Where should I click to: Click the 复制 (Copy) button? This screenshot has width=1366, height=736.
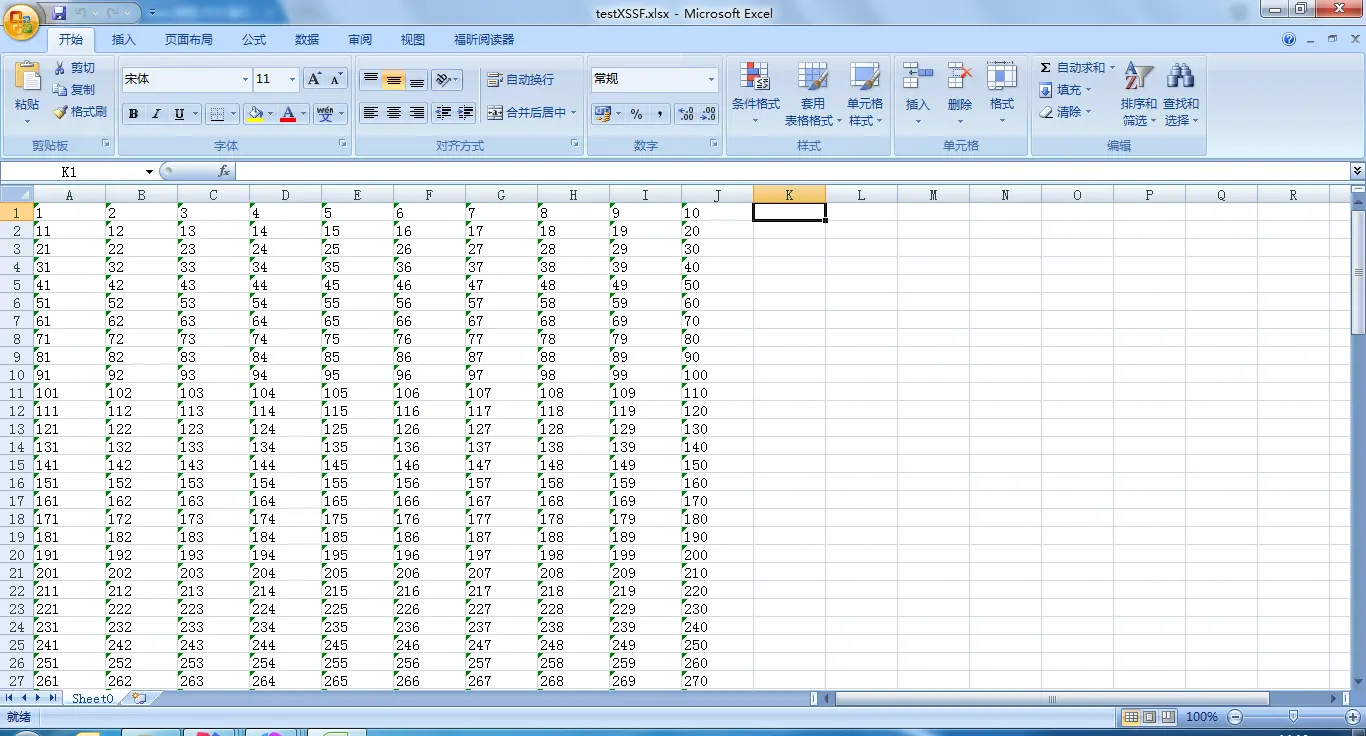(74, 90)
